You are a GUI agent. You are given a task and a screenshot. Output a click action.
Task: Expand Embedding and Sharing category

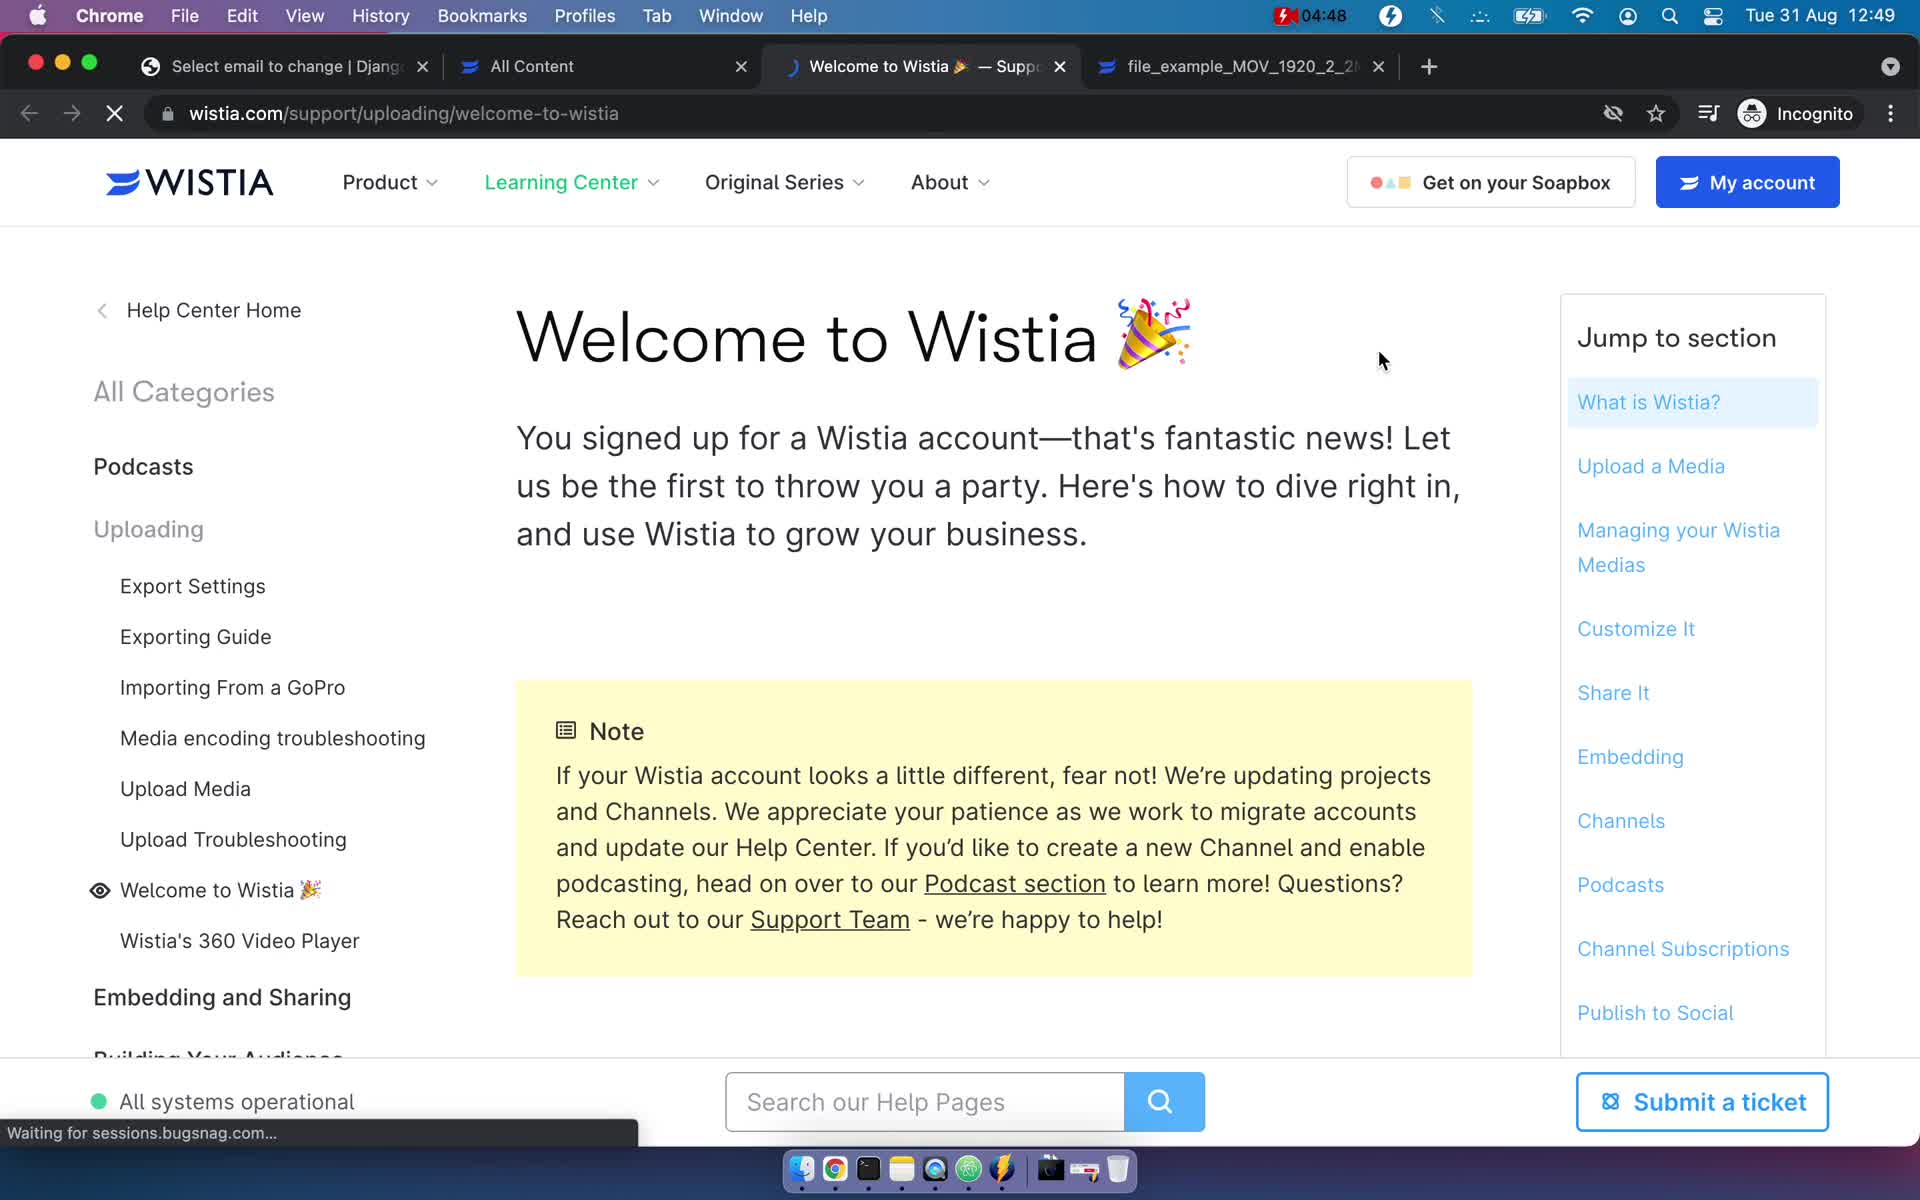[x=222, y=998]
